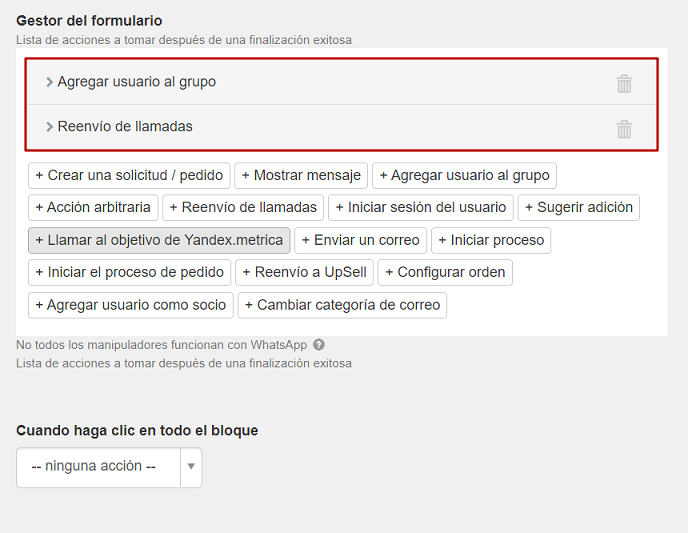Click the + Iniciar proceso button
688x533 pixels.
point(491,240)
